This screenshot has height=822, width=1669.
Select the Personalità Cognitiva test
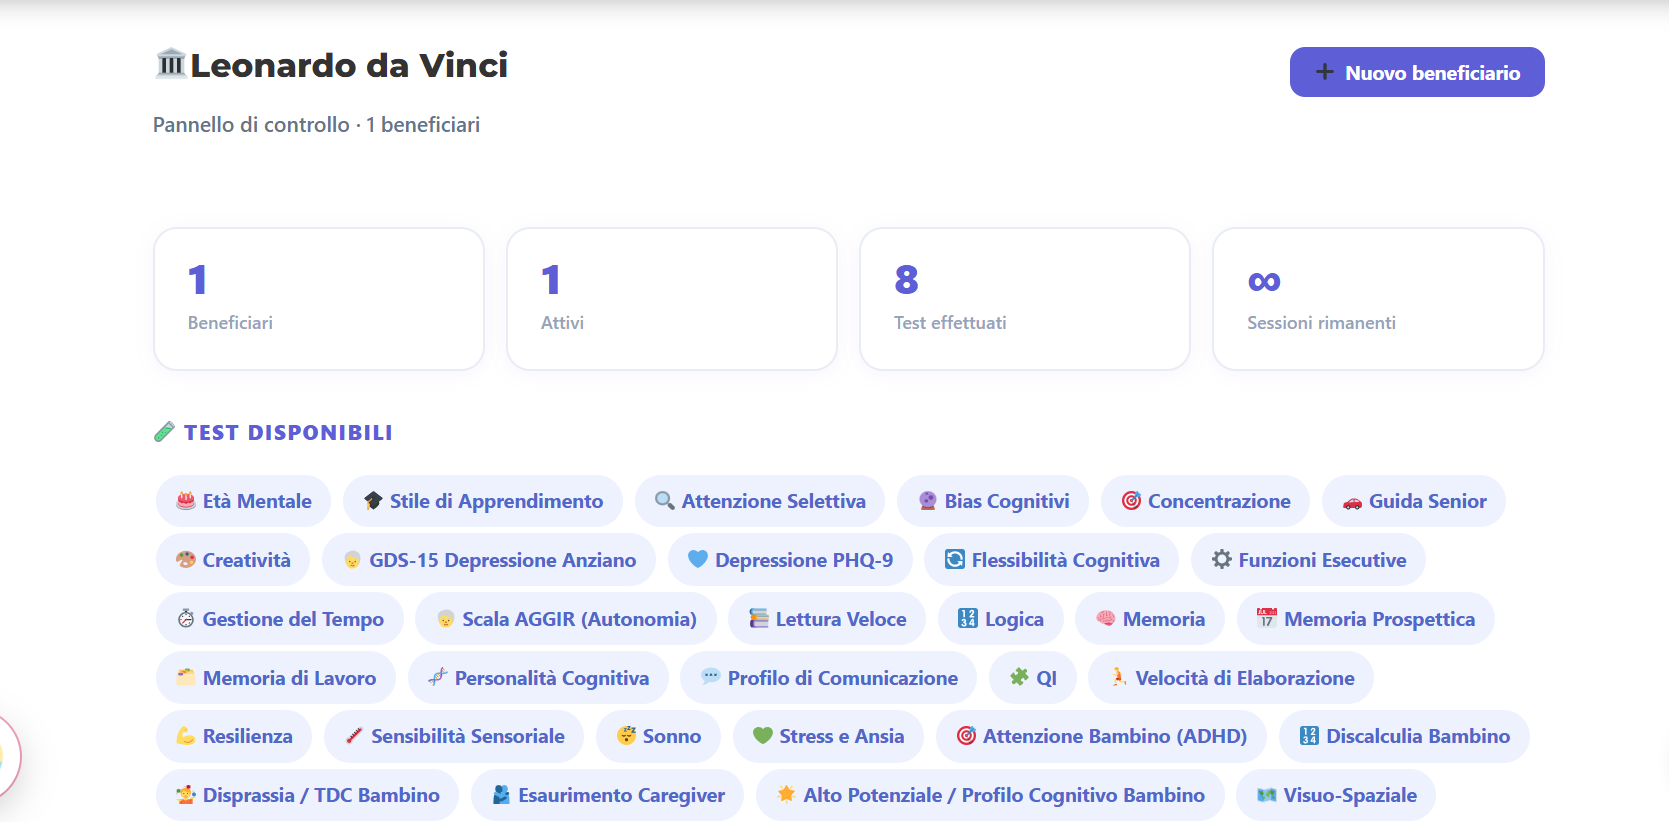pyautogui.click(x=538, y=678)
